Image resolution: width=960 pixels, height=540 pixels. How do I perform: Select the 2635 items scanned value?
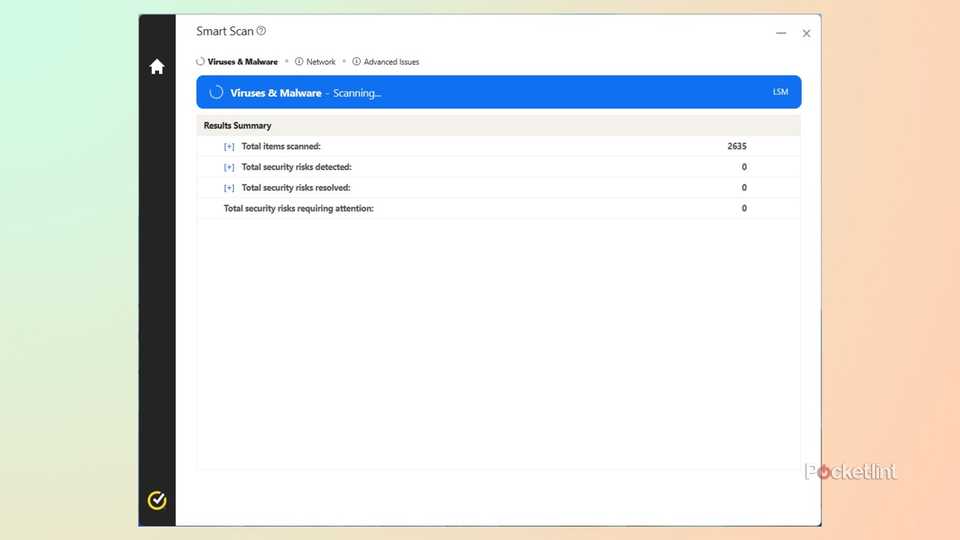click(x=737, y=146)
